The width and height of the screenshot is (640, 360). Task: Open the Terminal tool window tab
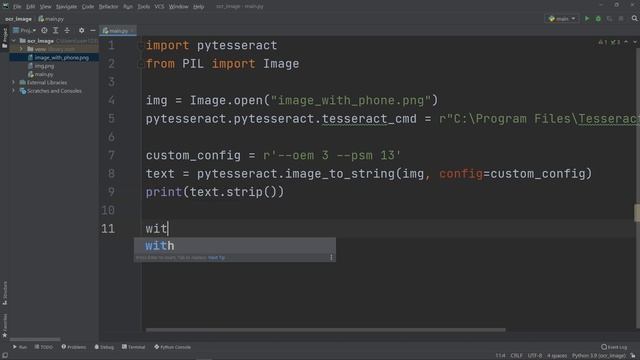(x=133, y=347)
